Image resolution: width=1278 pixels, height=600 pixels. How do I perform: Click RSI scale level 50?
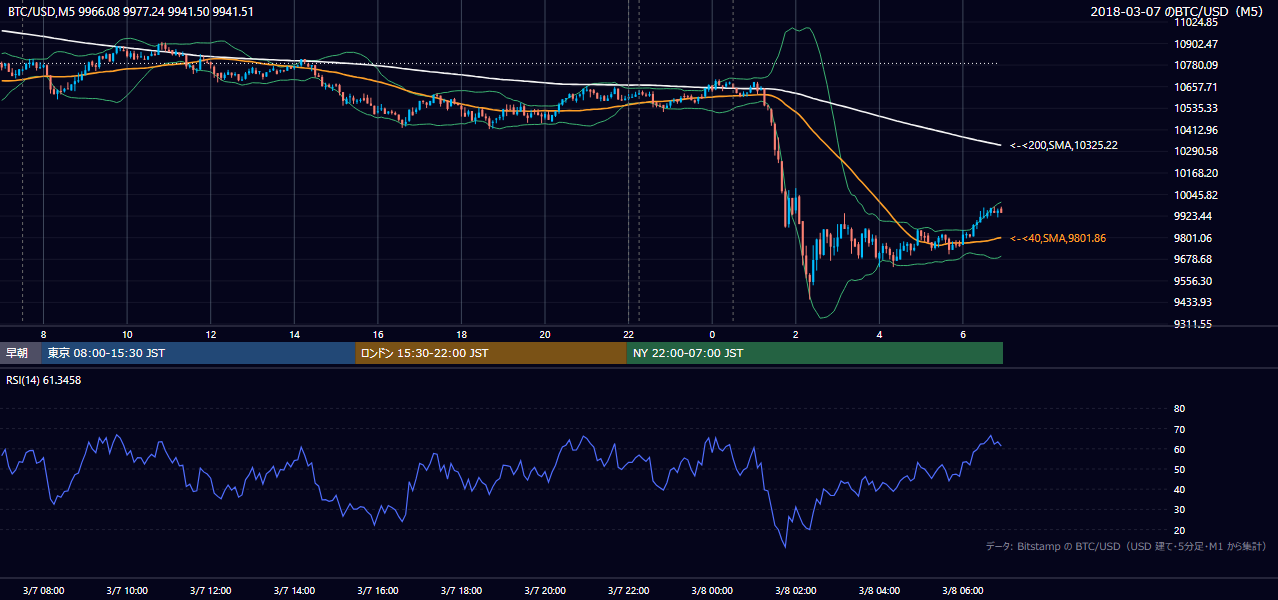[x=1179, y=469]
